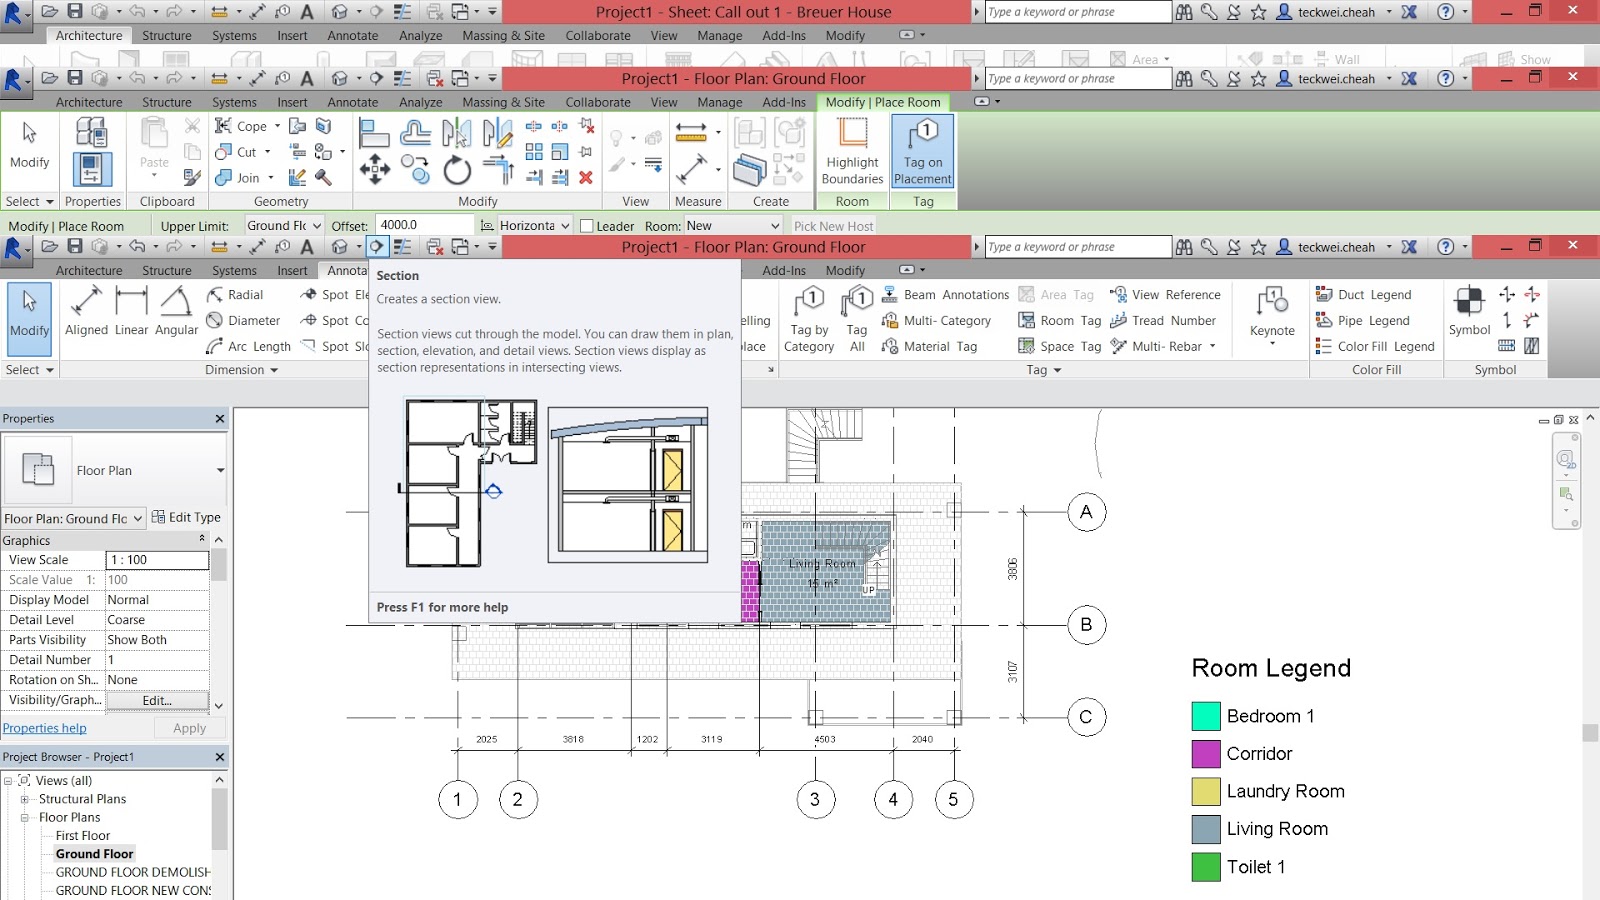Viewport: 1600px width, 900px height.
Task: Pick the Material Tag tool
Action: tap(929, 347)
